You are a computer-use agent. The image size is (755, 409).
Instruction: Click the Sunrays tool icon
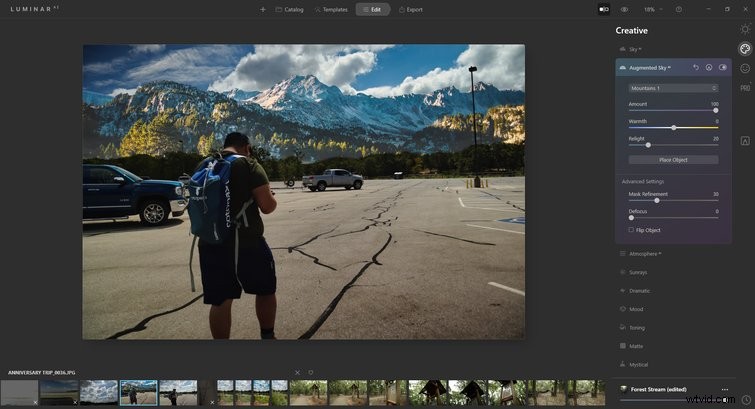[623, 273]
